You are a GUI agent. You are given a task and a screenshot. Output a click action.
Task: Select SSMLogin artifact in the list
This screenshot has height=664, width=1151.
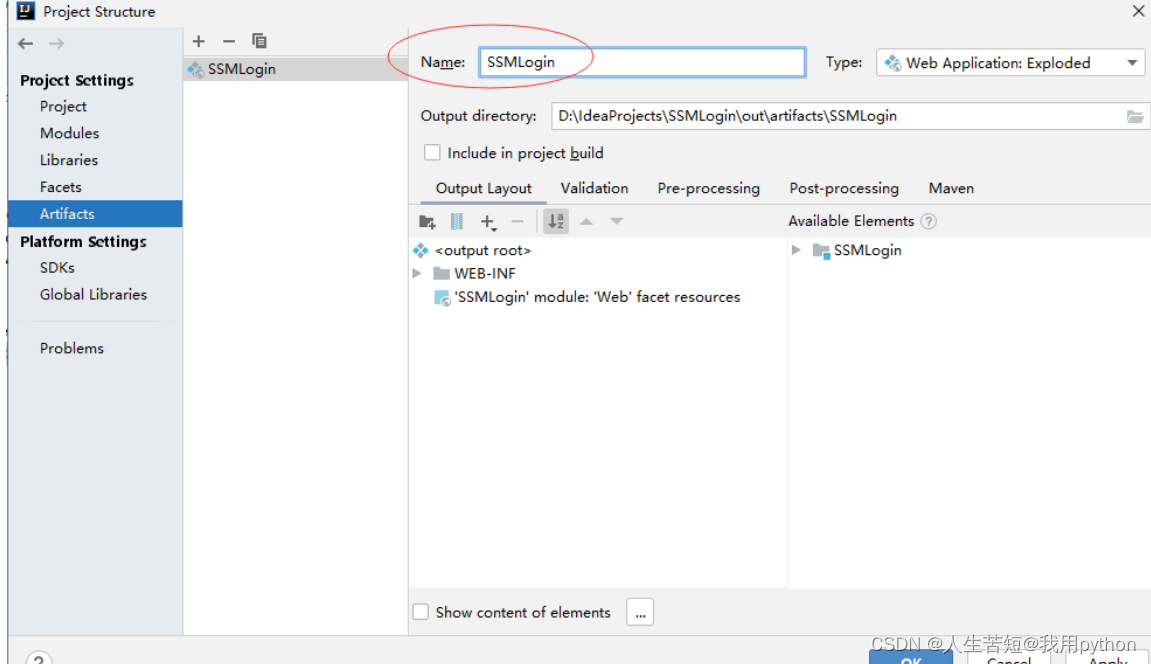(295, 69)
